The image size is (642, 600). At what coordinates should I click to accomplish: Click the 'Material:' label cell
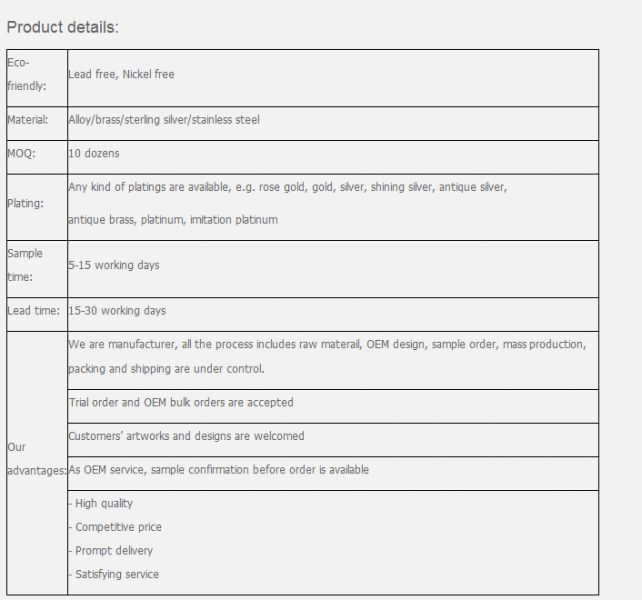28,120
